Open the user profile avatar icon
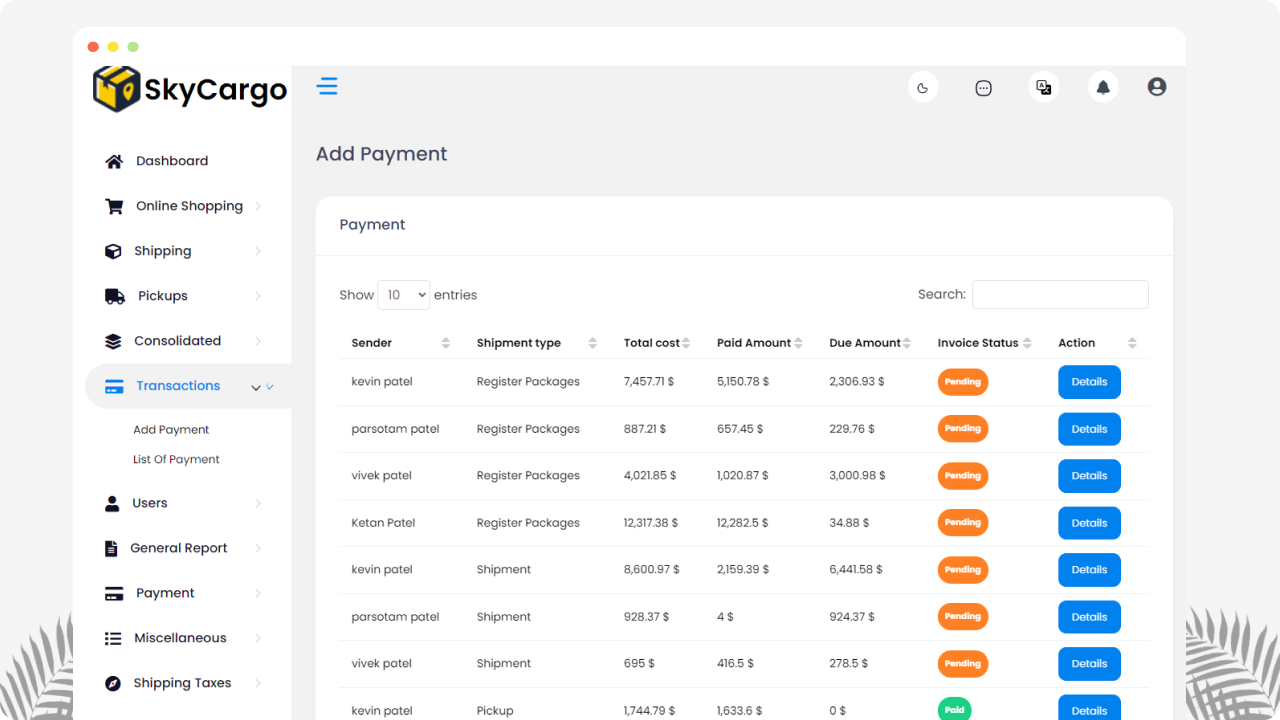 coord(1157,87)
